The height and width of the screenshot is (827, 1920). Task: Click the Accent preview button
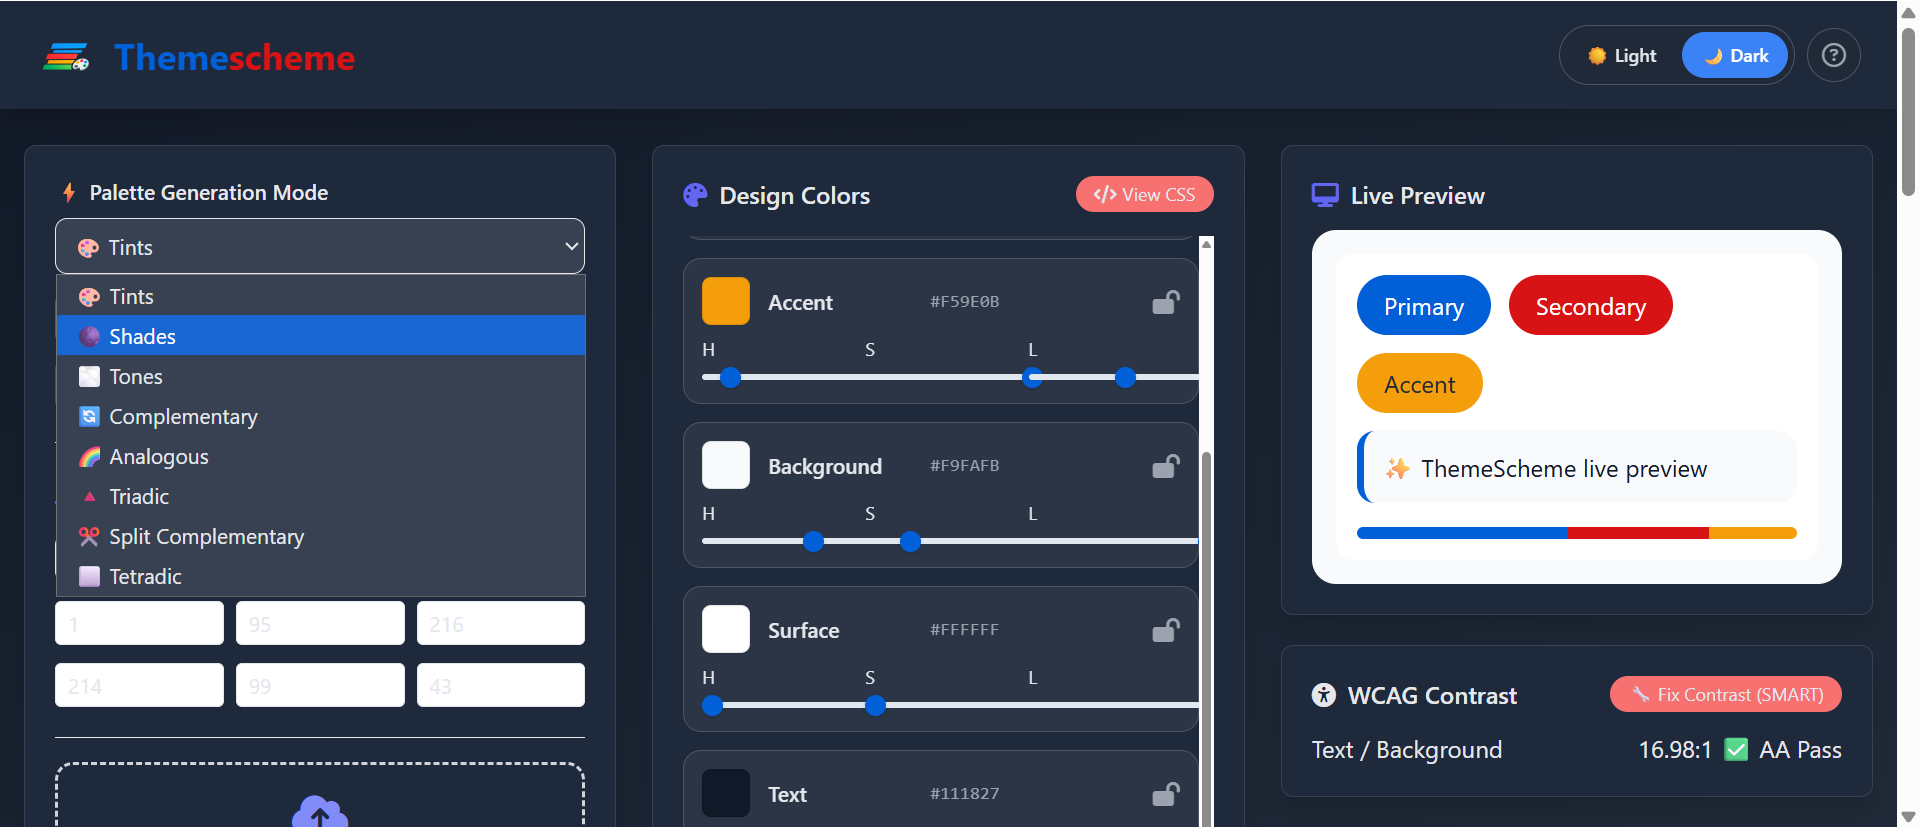[x=1419, y=384]
